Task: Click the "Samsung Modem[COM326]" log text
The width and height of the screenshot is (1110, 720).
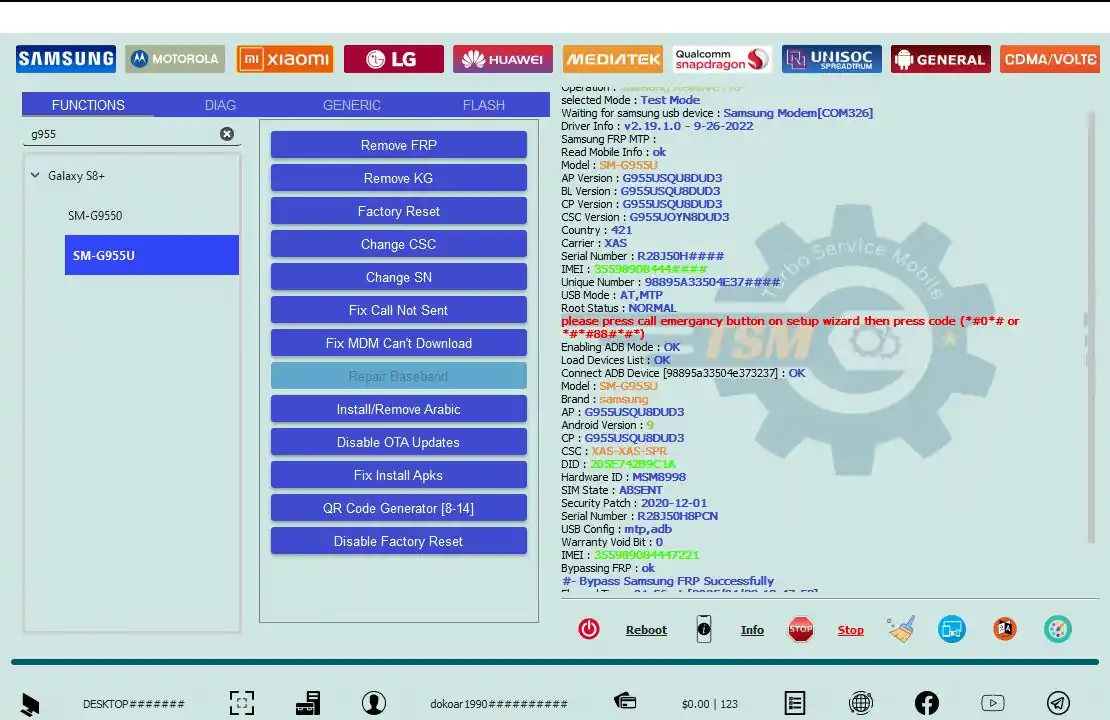Action: (x=798, y=113)
